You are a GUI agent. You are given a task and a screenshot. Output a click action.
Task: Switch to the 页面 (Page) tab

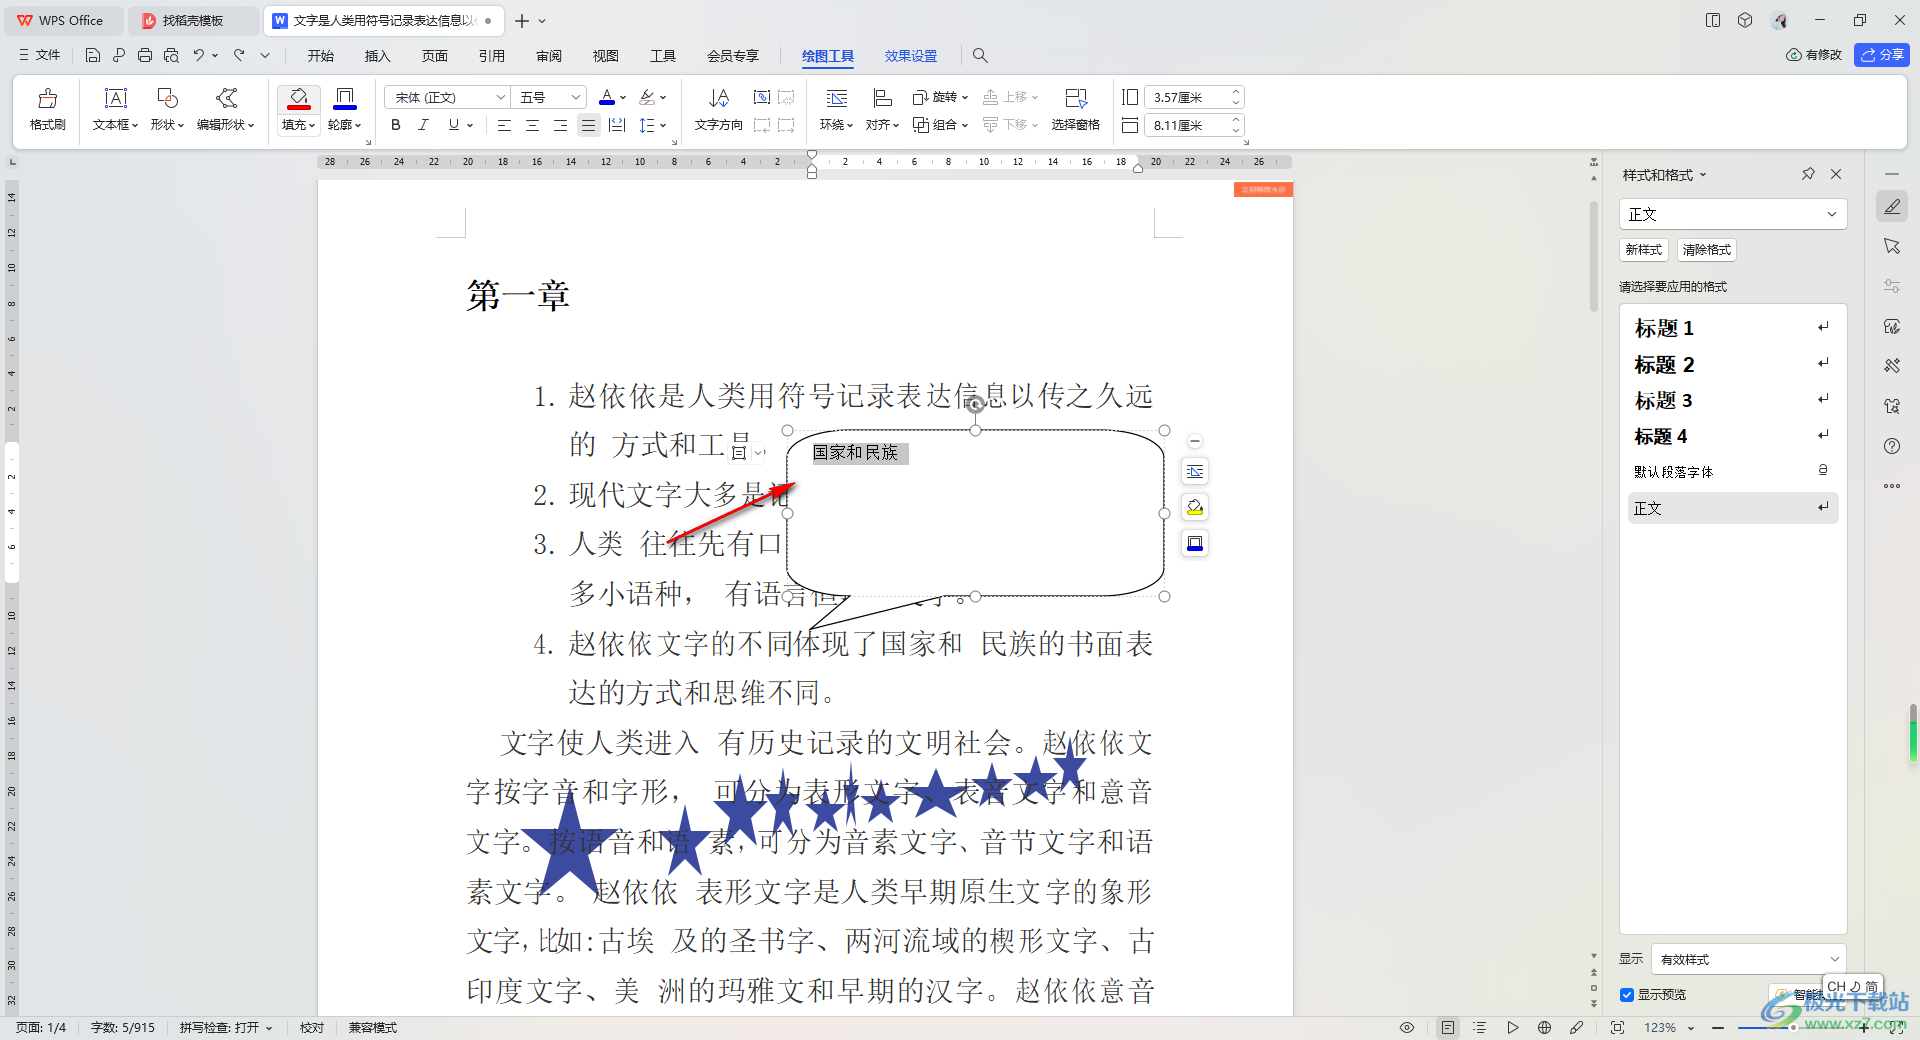(x=434, y=56)
